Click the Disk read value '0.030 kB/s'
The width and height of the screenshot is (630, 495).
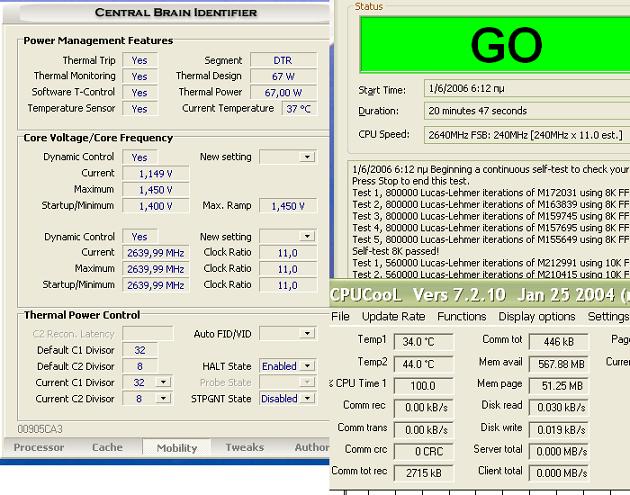point(558,407)
